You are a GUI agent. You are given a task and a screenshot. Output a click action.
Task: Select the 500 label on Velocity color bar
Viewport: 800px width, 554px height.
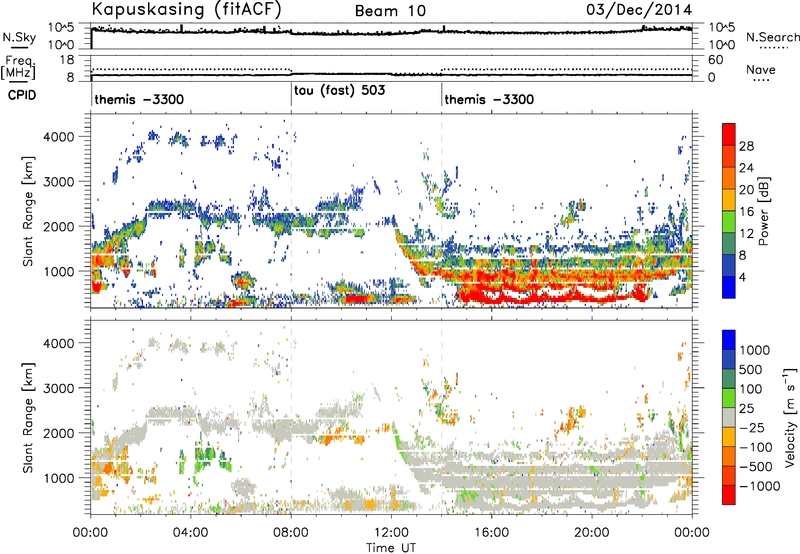click(751, 369)
